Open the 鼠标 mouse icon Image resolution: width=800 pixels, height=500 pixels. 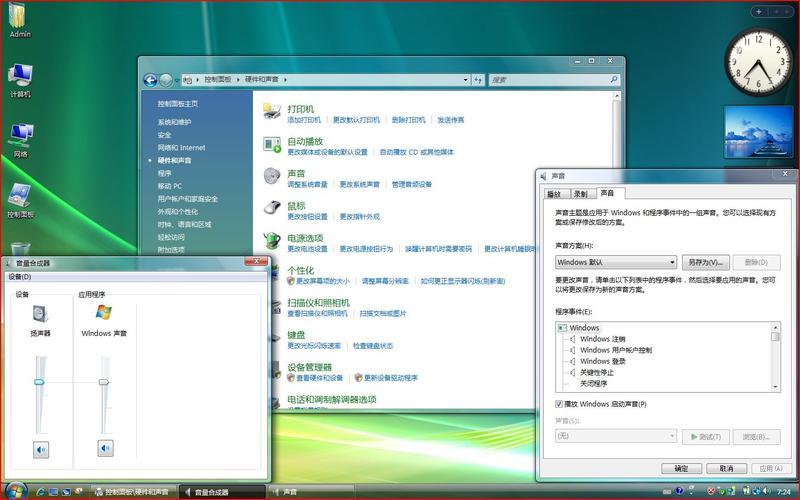(x=271, y=208)
